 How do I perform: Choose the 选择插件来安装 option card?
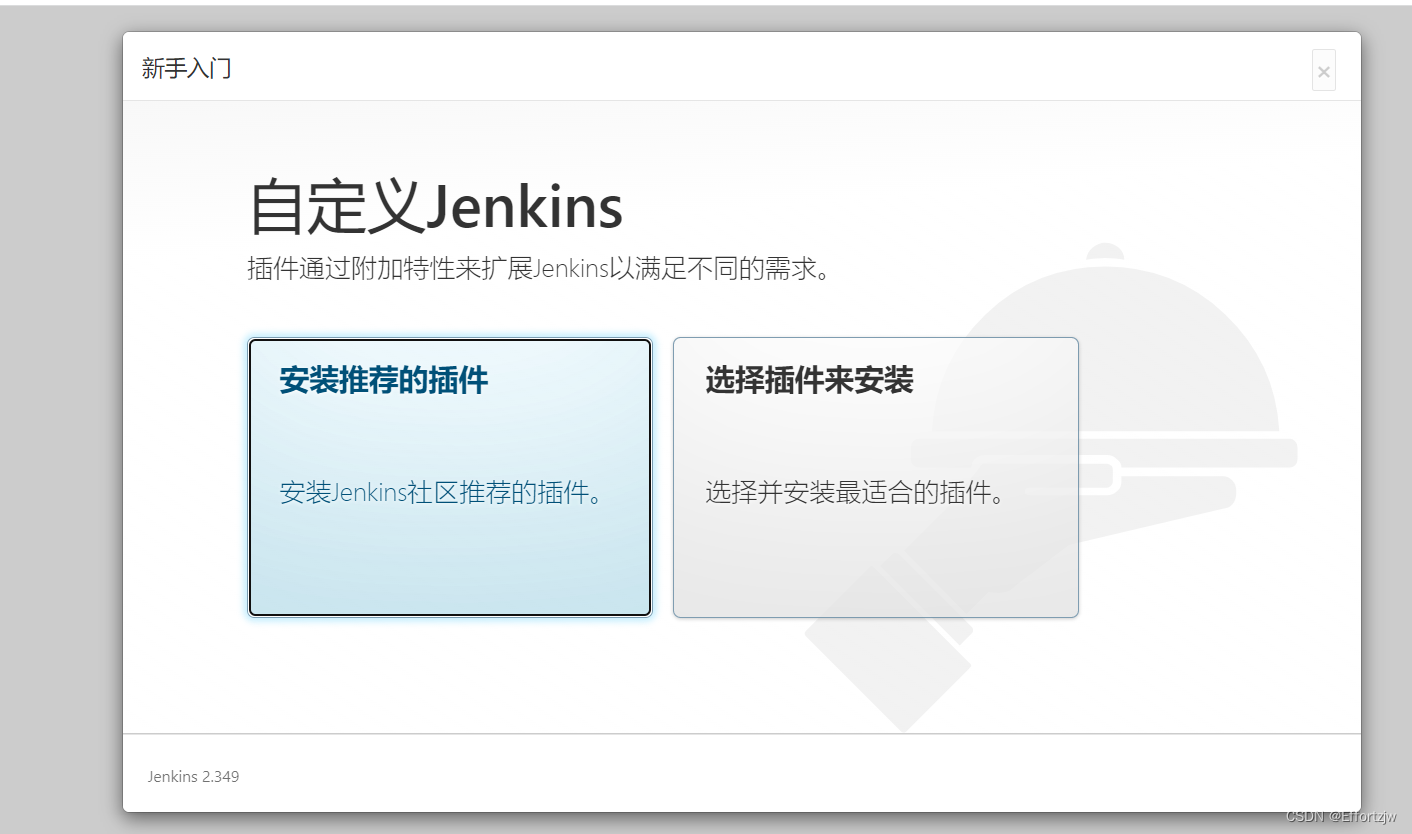tap(876, 477)
